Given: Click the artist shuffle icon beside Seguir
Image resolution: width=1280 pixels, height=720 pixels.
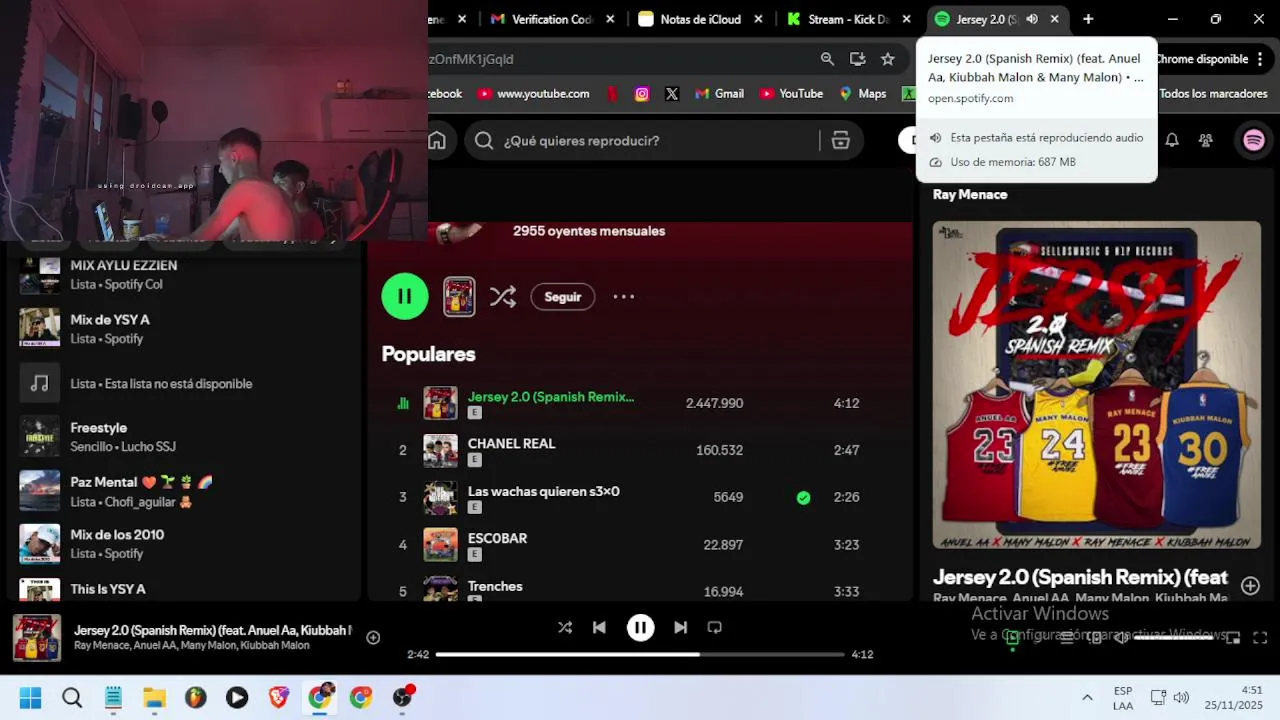Looking at the screenshot, I should click(x=503, y=296).
